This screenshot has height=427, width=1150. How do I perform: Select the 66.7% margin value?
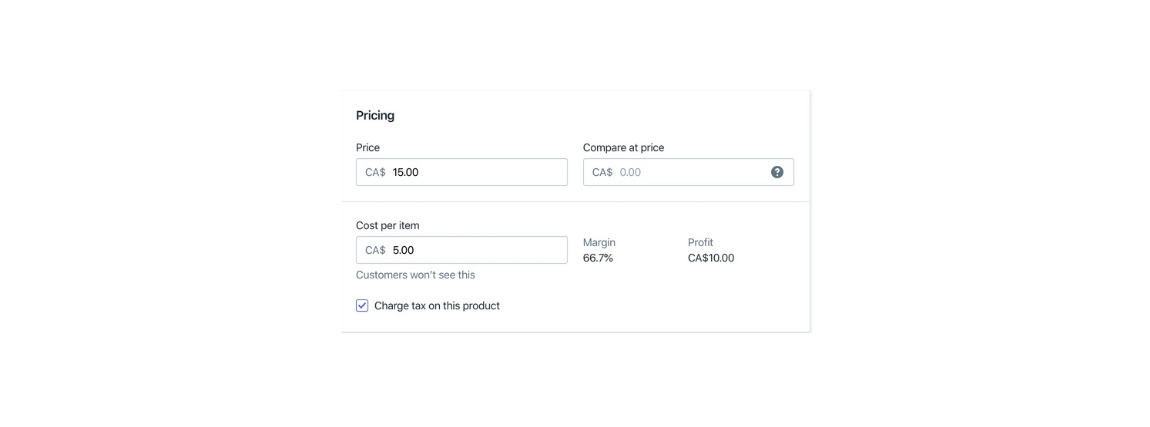click(x=598, y=258)
